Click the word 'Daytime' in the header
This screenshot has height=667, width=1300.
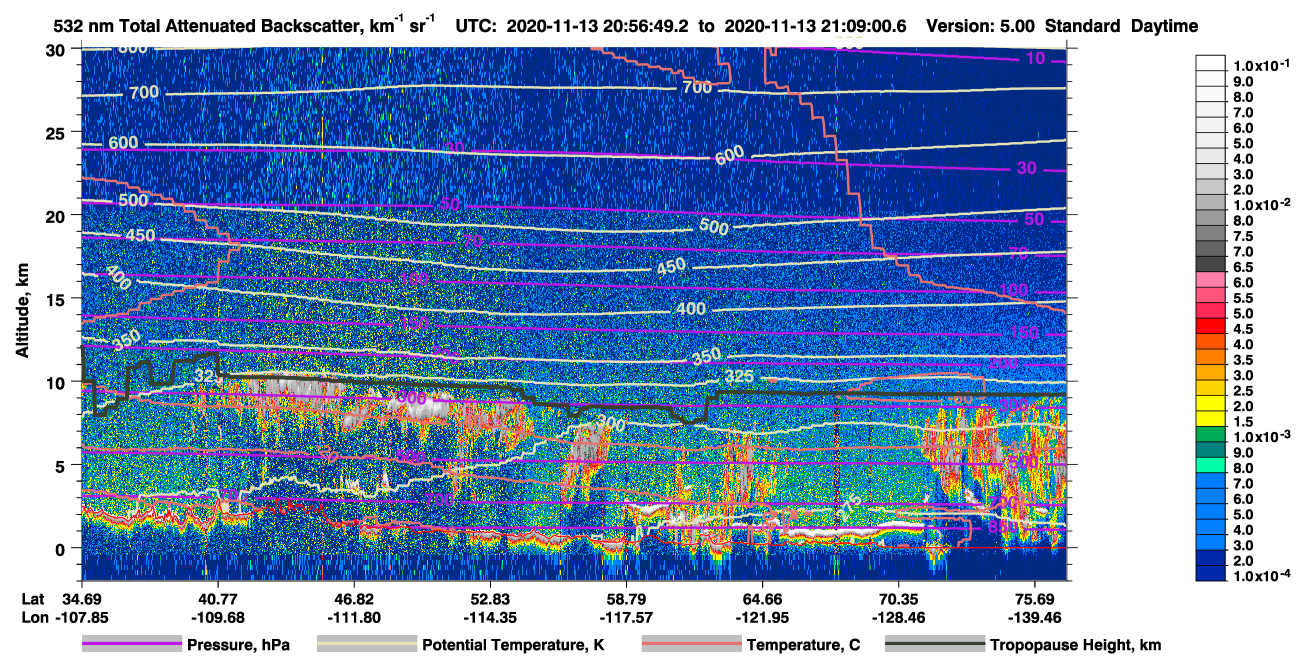[x=1164, y=27]
